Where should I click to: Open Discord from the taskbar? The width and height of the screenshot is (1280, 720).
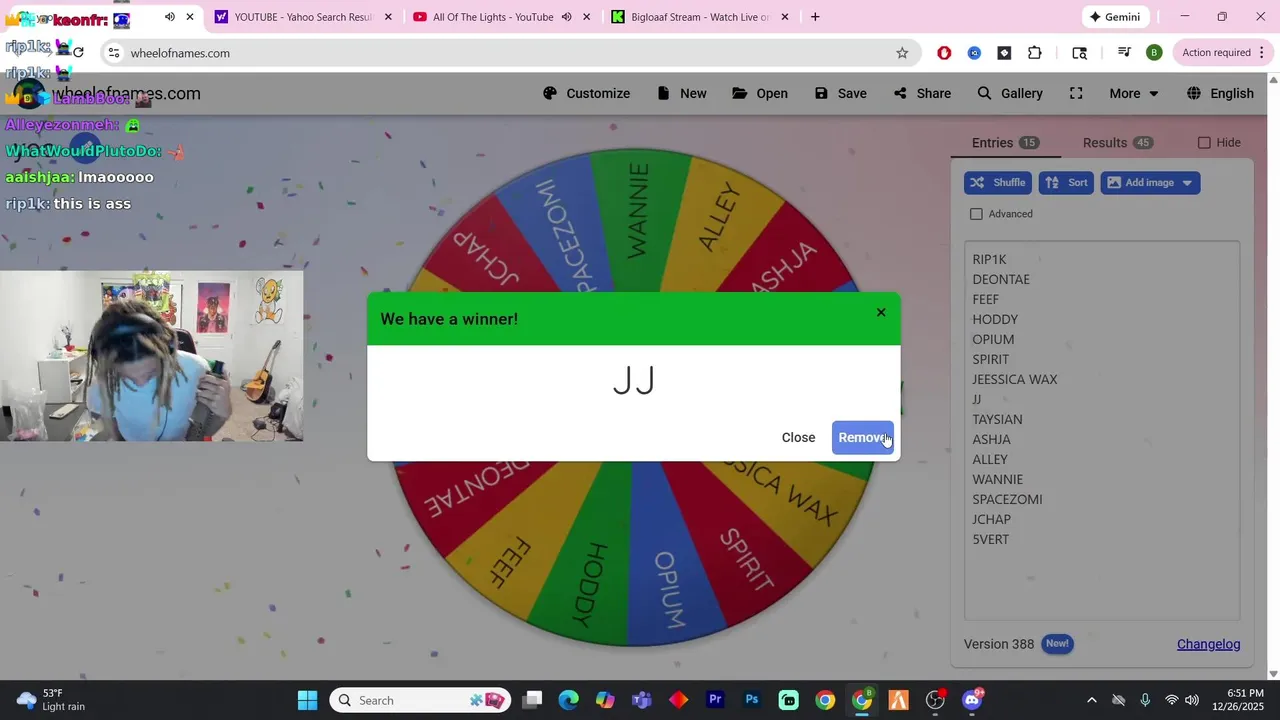pos(972,700)
